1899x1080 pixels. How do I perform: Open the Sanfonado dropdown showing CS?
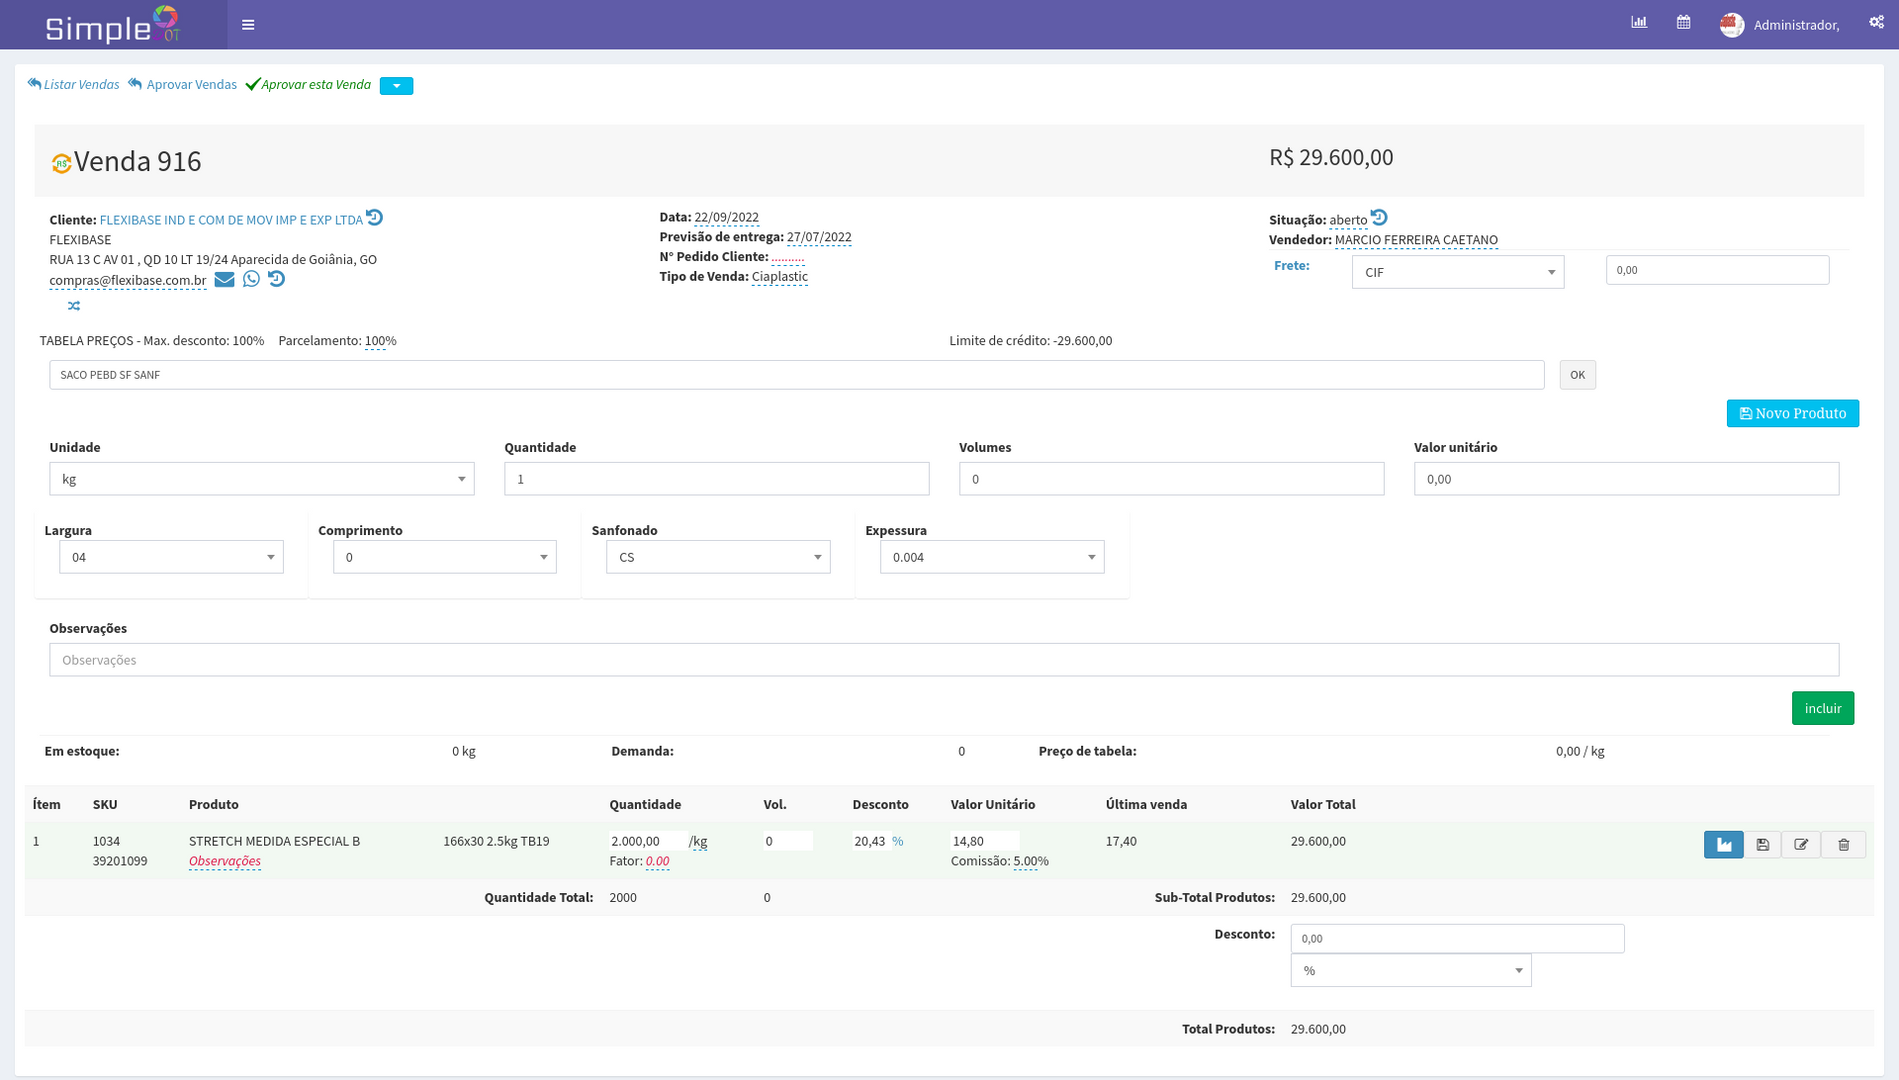click(717, 557)
